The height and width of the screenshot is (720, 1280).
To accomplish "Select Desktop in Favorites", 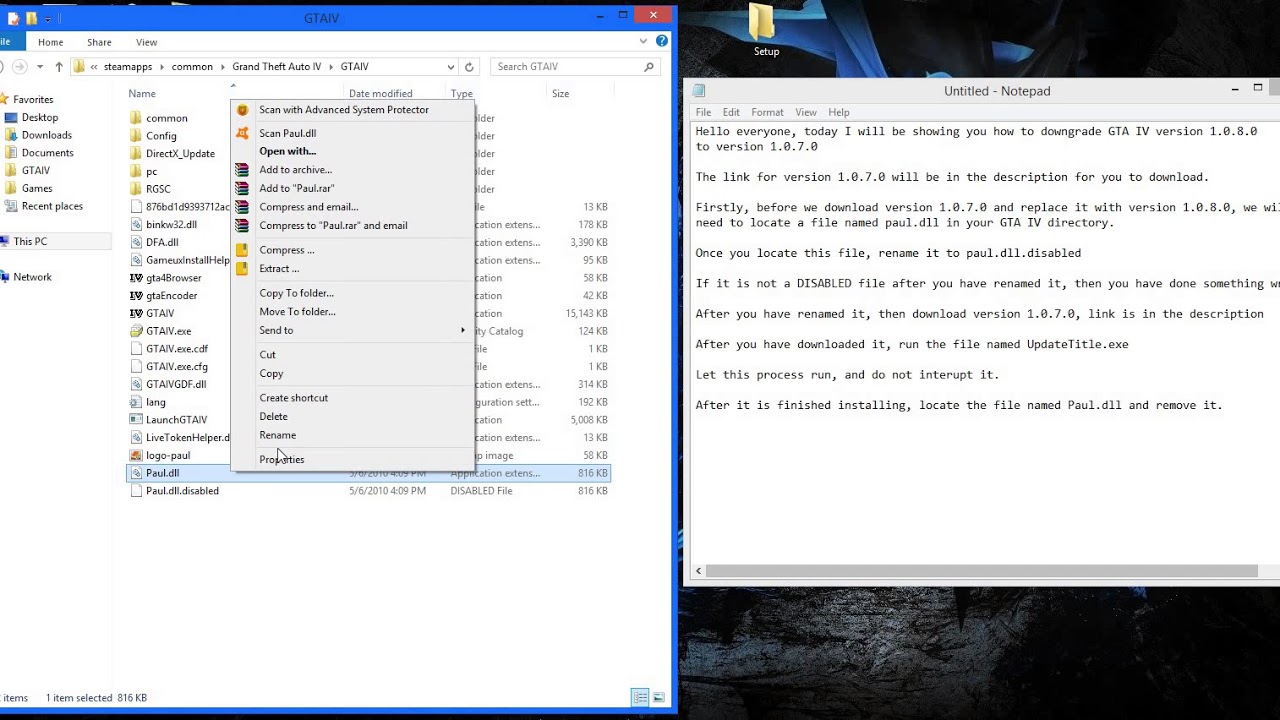I will click(x=40, y=117).
